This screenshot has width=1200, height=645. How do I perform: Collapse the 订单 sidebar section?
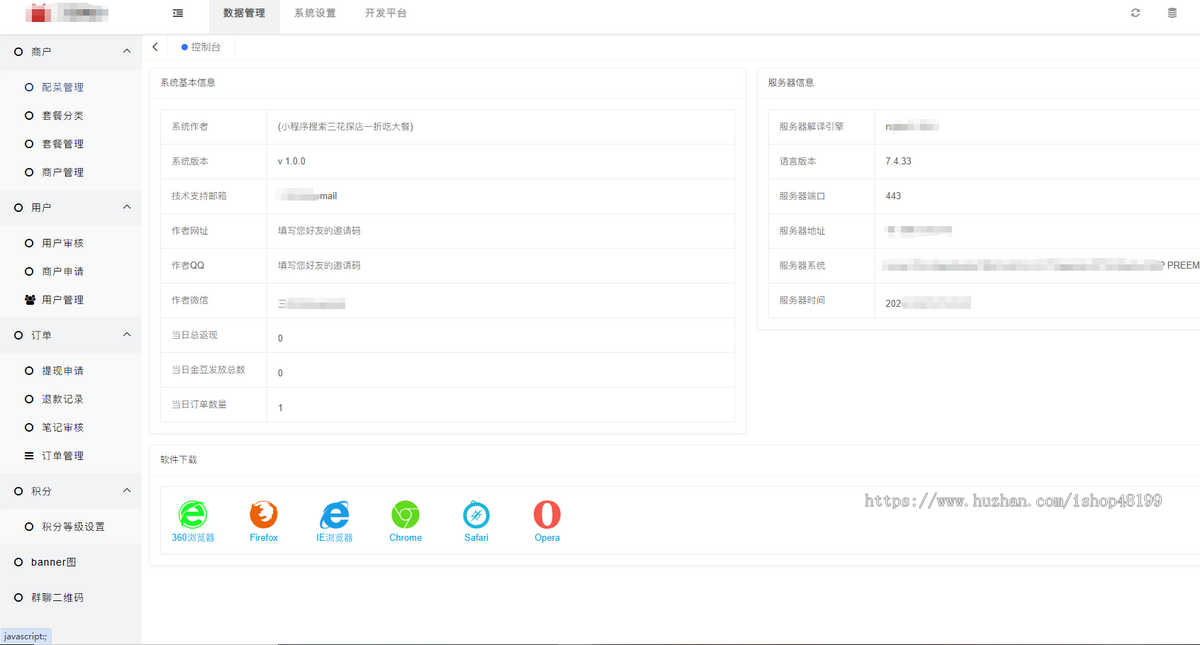click(x=126, y=334)
